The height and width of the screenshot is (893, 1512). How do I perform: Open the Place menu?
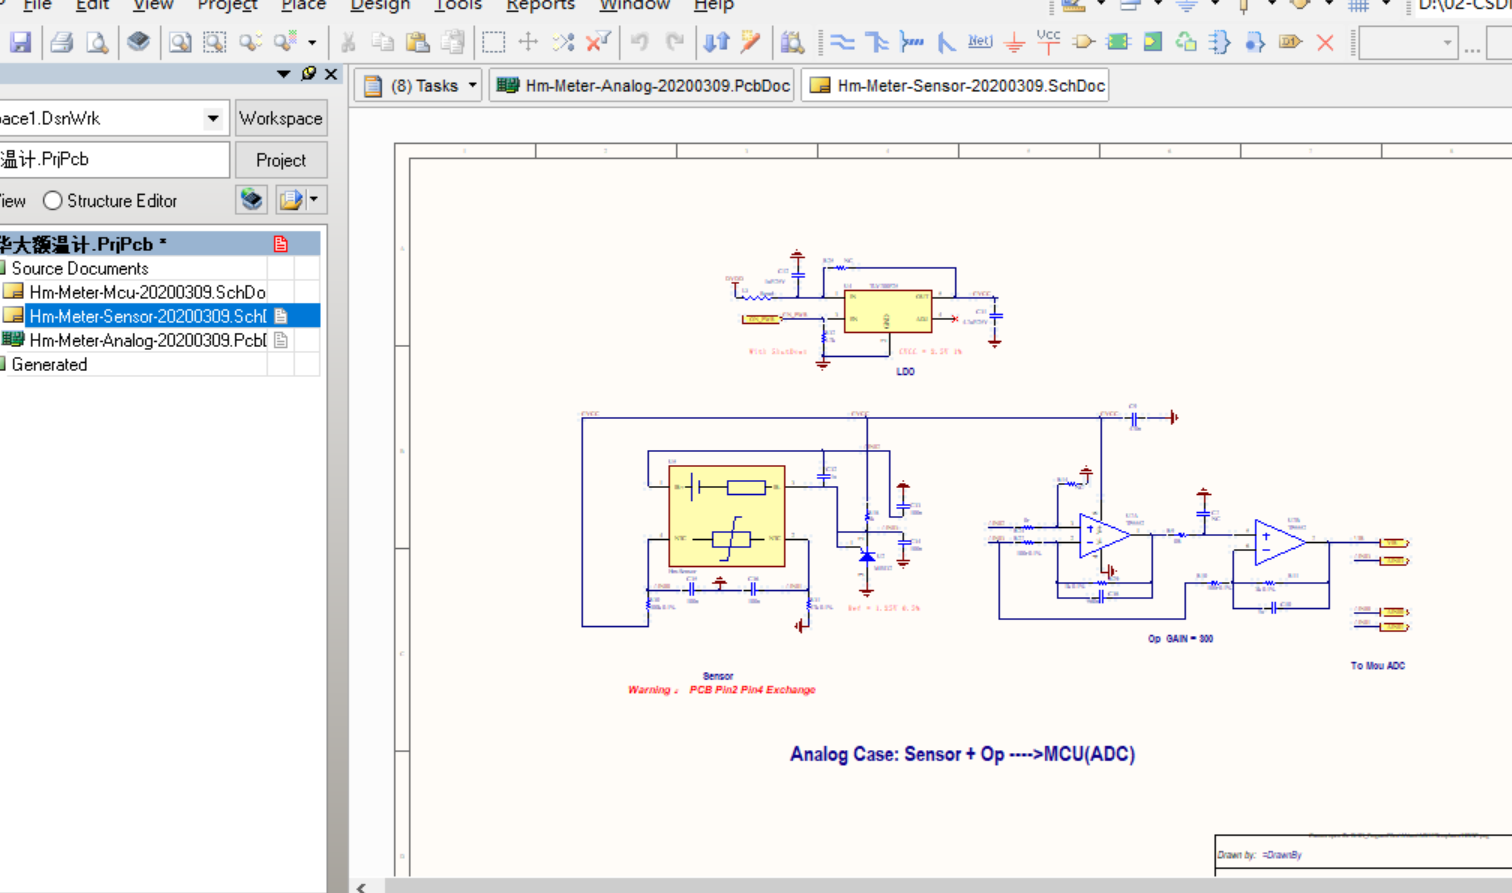coord(303,5)
